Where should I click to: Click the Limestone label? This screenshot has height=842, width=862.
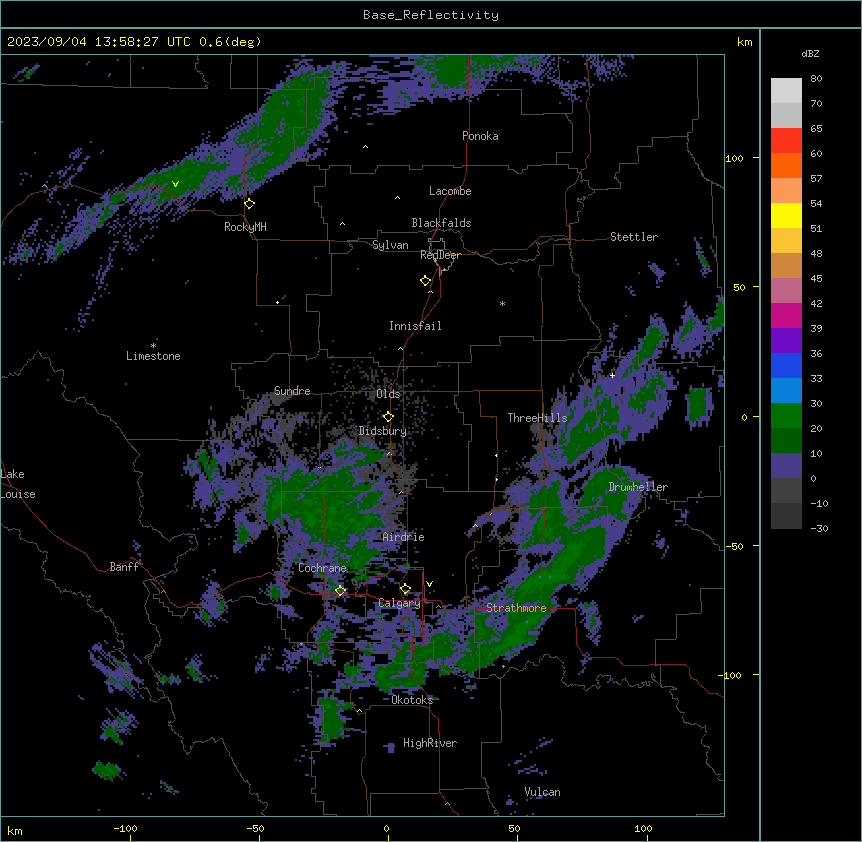point(153,356)
